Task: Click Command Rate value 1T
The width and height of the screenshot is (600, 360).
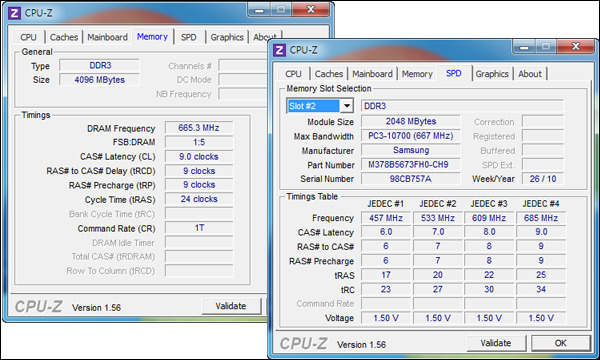Action: pos(199,228)
